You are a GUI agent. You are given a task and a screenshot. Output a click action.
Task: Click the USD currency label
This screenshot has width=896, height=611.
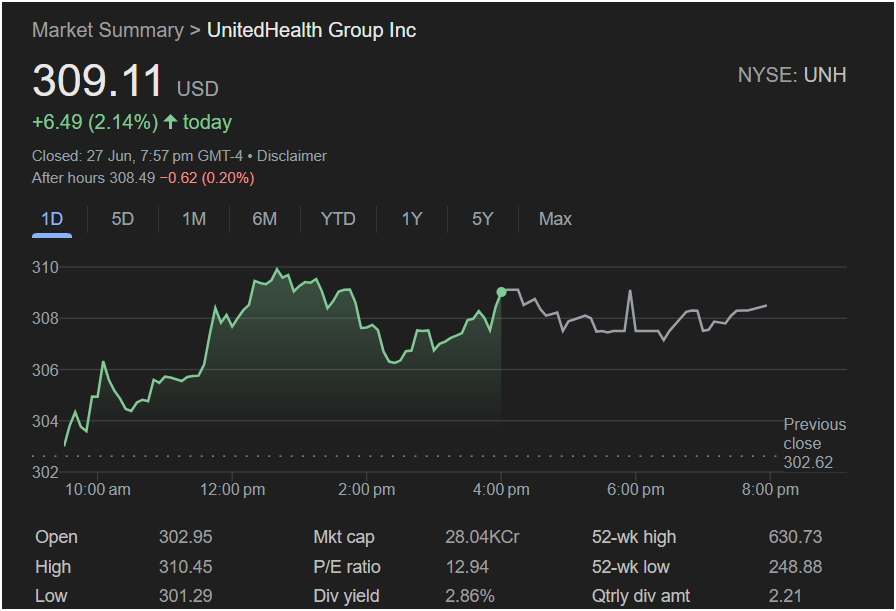click(198, 89)
